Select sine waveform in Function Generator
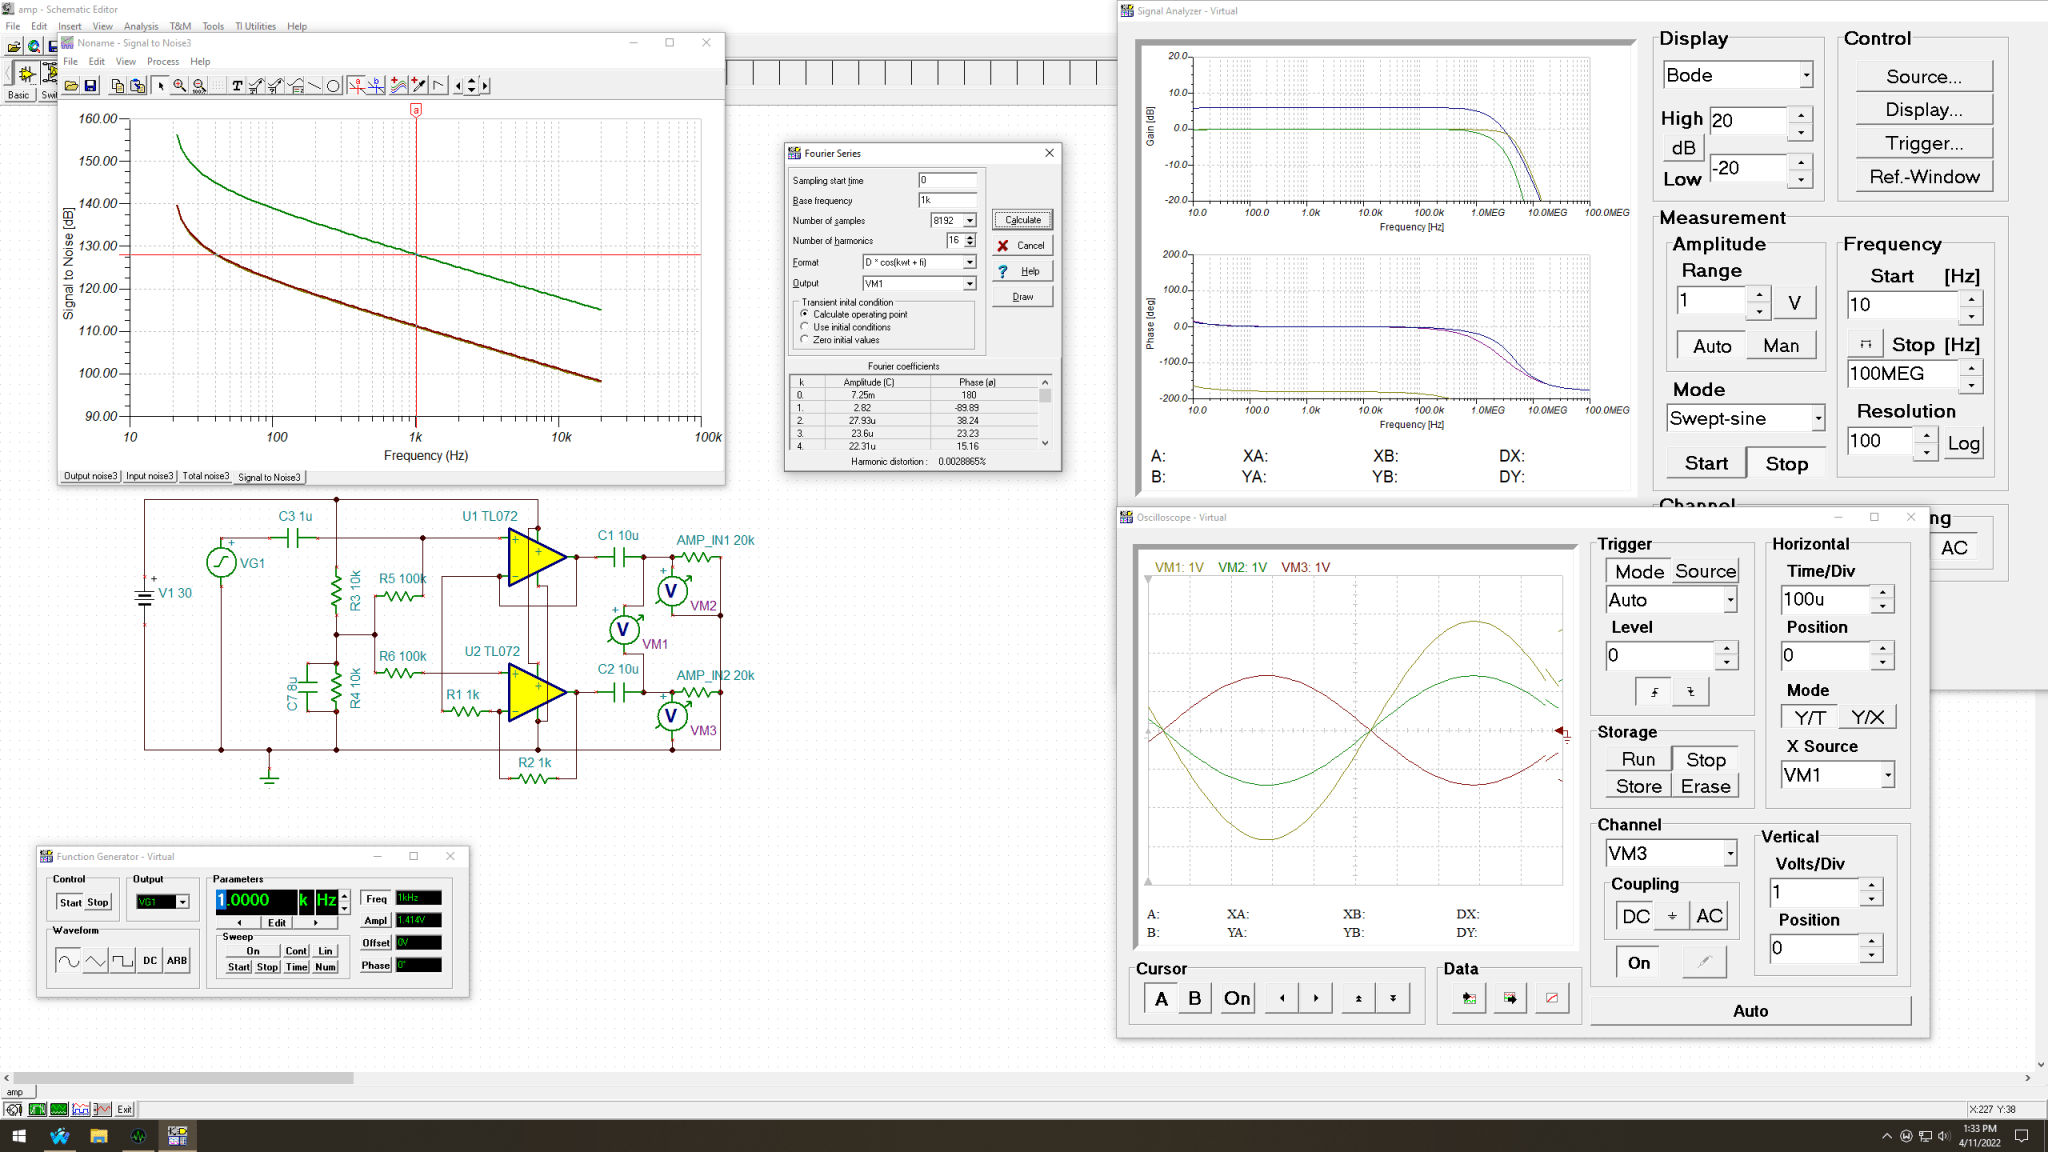Viewport: 2048px width, 1152px height. coord(68,961)
